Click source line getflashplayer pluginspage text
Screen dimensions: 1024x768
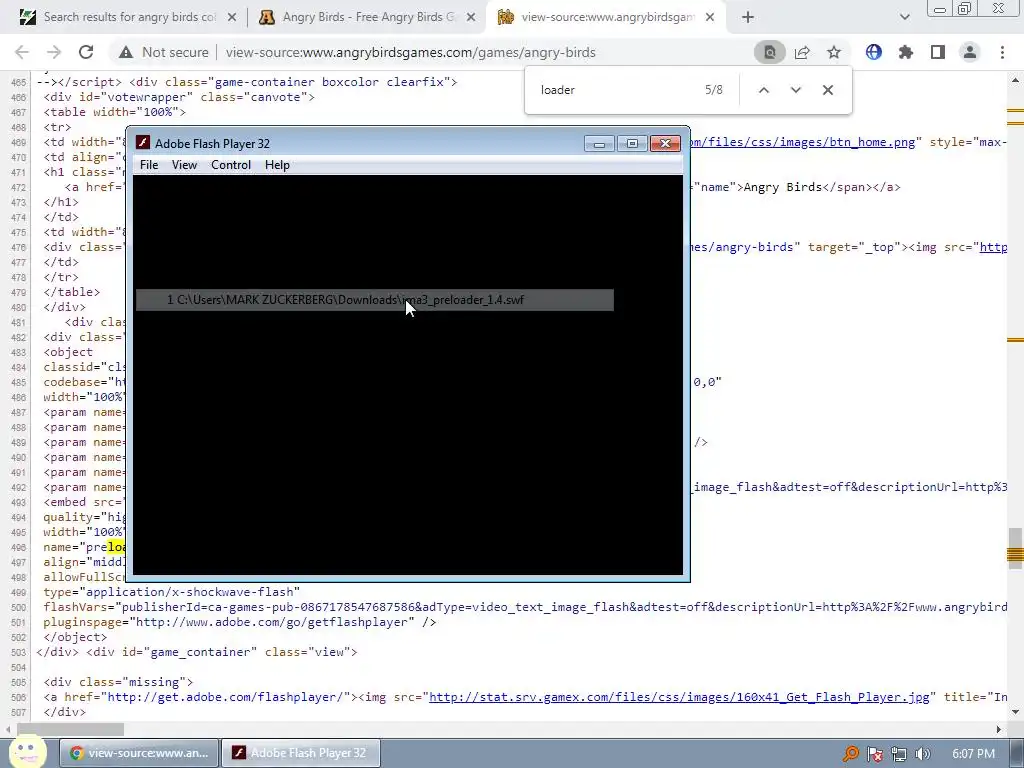(240, 622)
